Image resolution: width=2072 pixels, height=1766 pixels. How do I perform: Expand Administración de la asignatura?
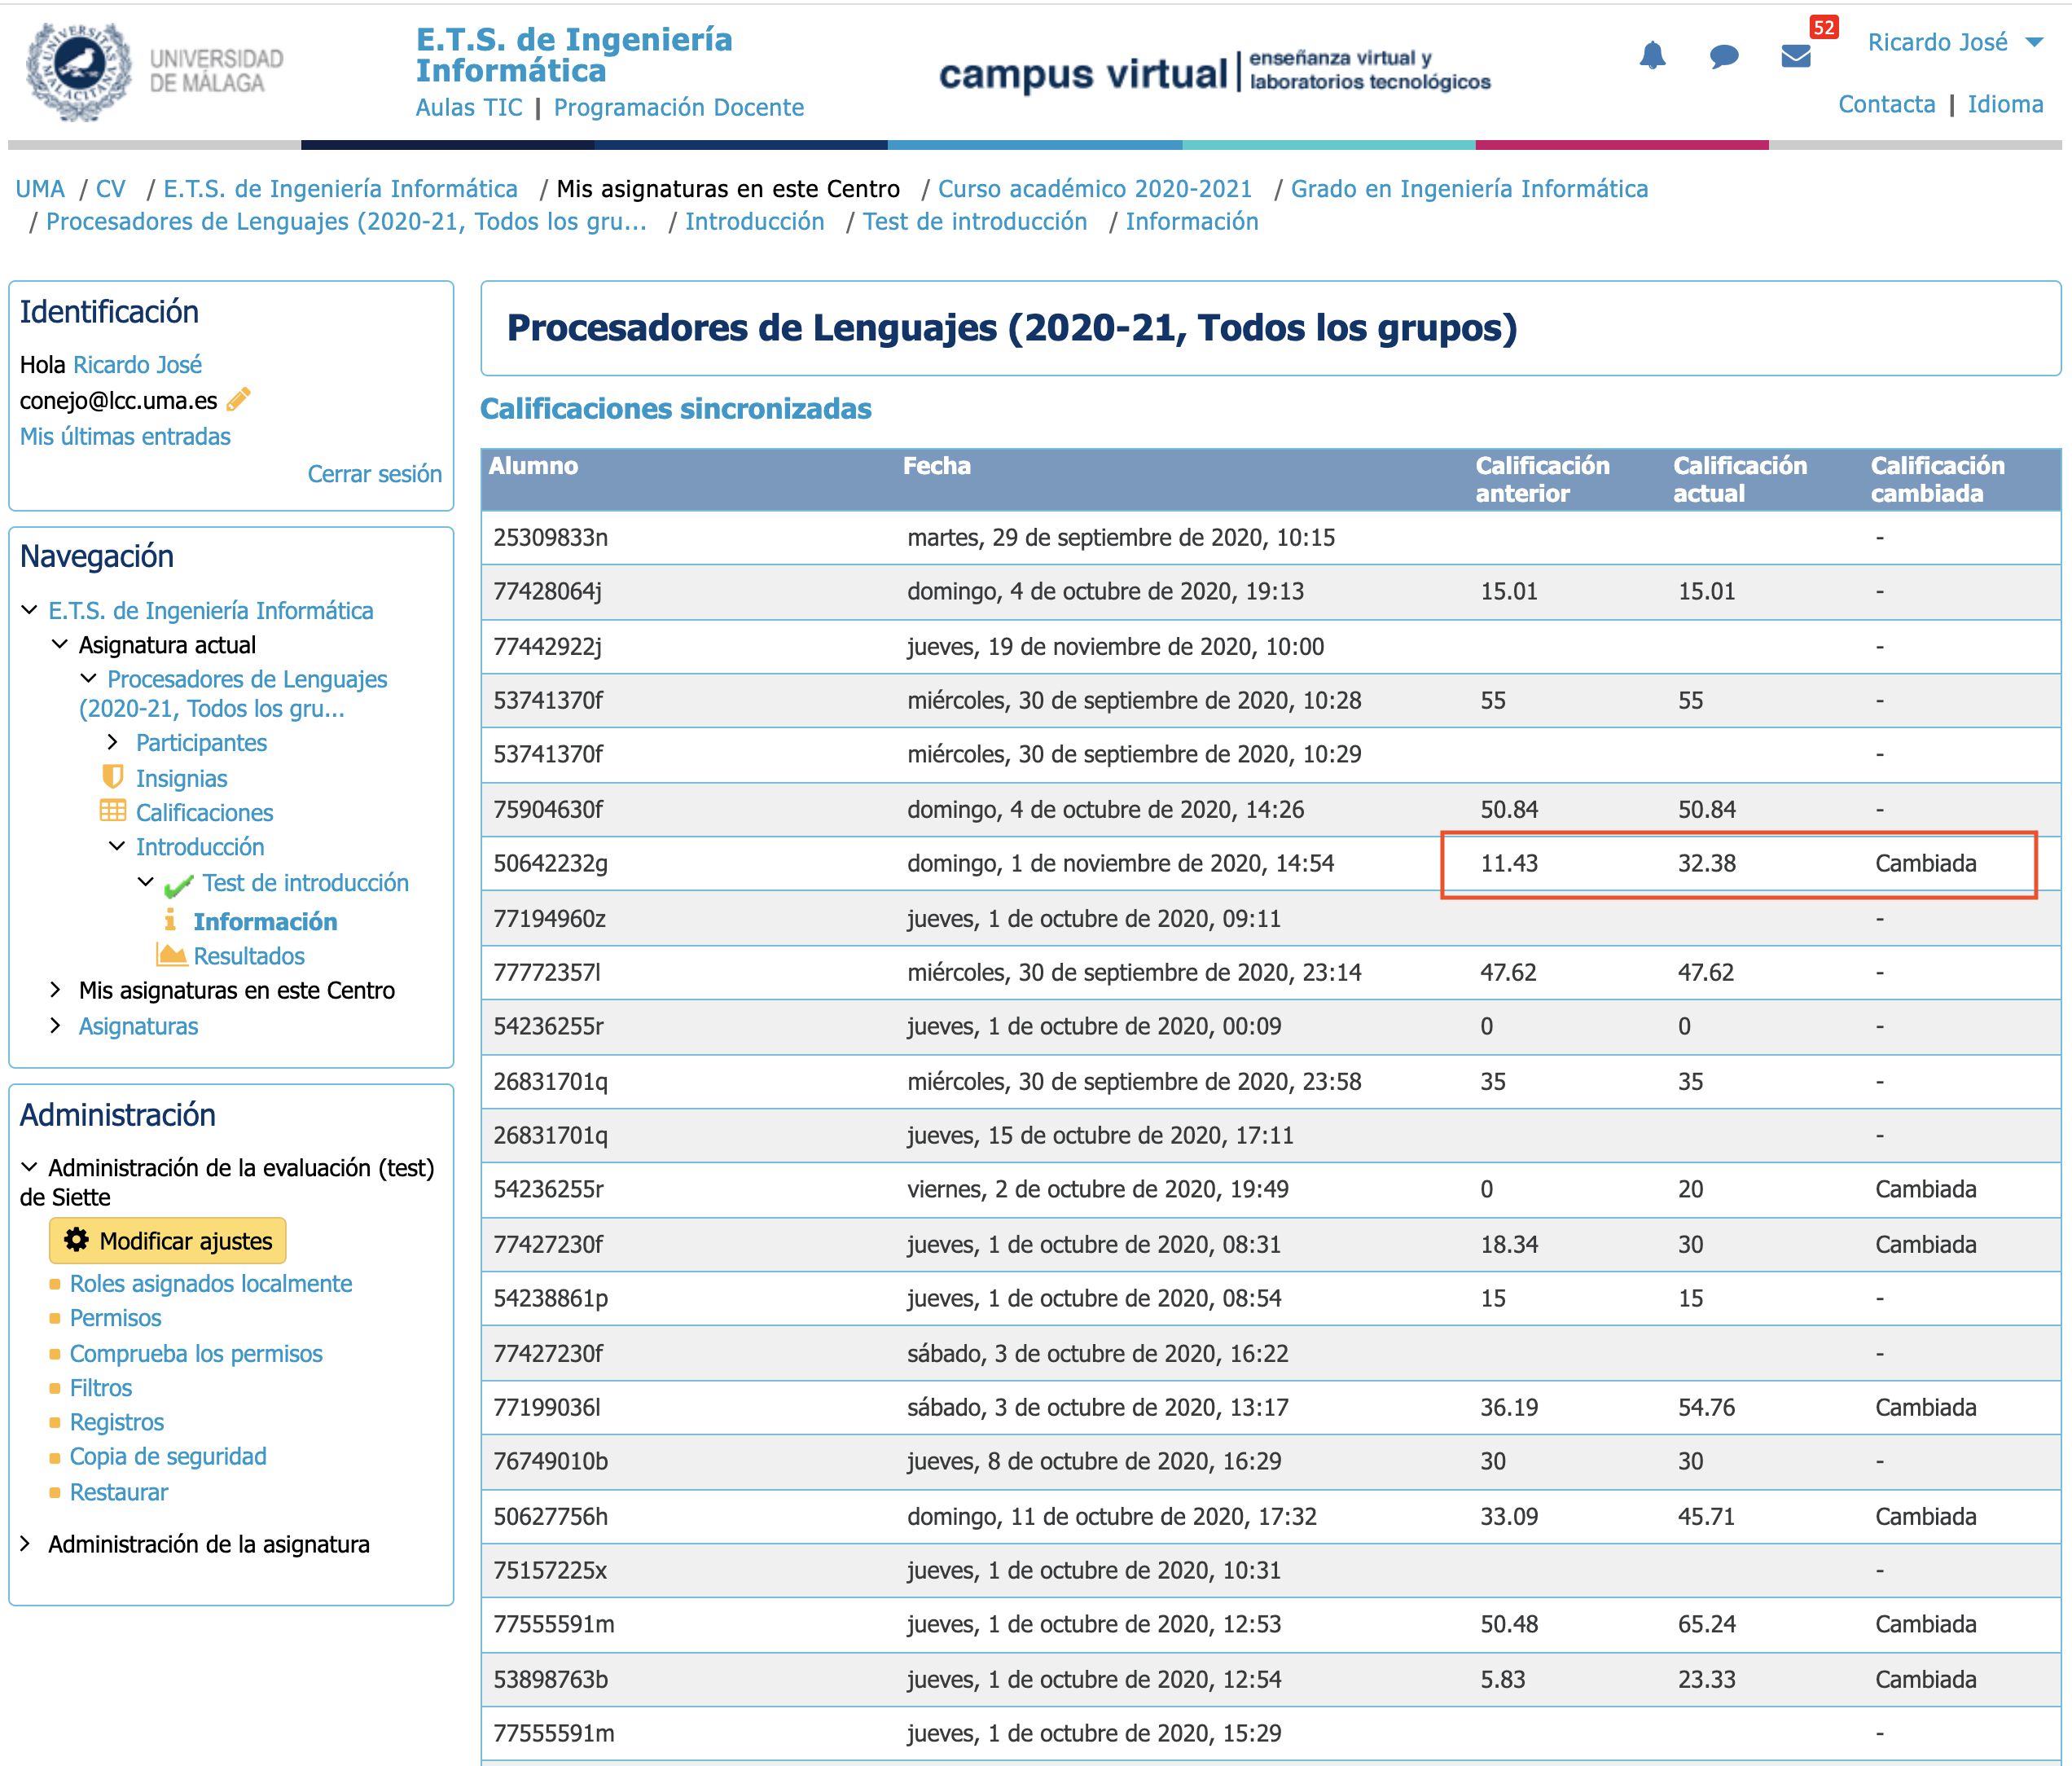point(26,1544)
